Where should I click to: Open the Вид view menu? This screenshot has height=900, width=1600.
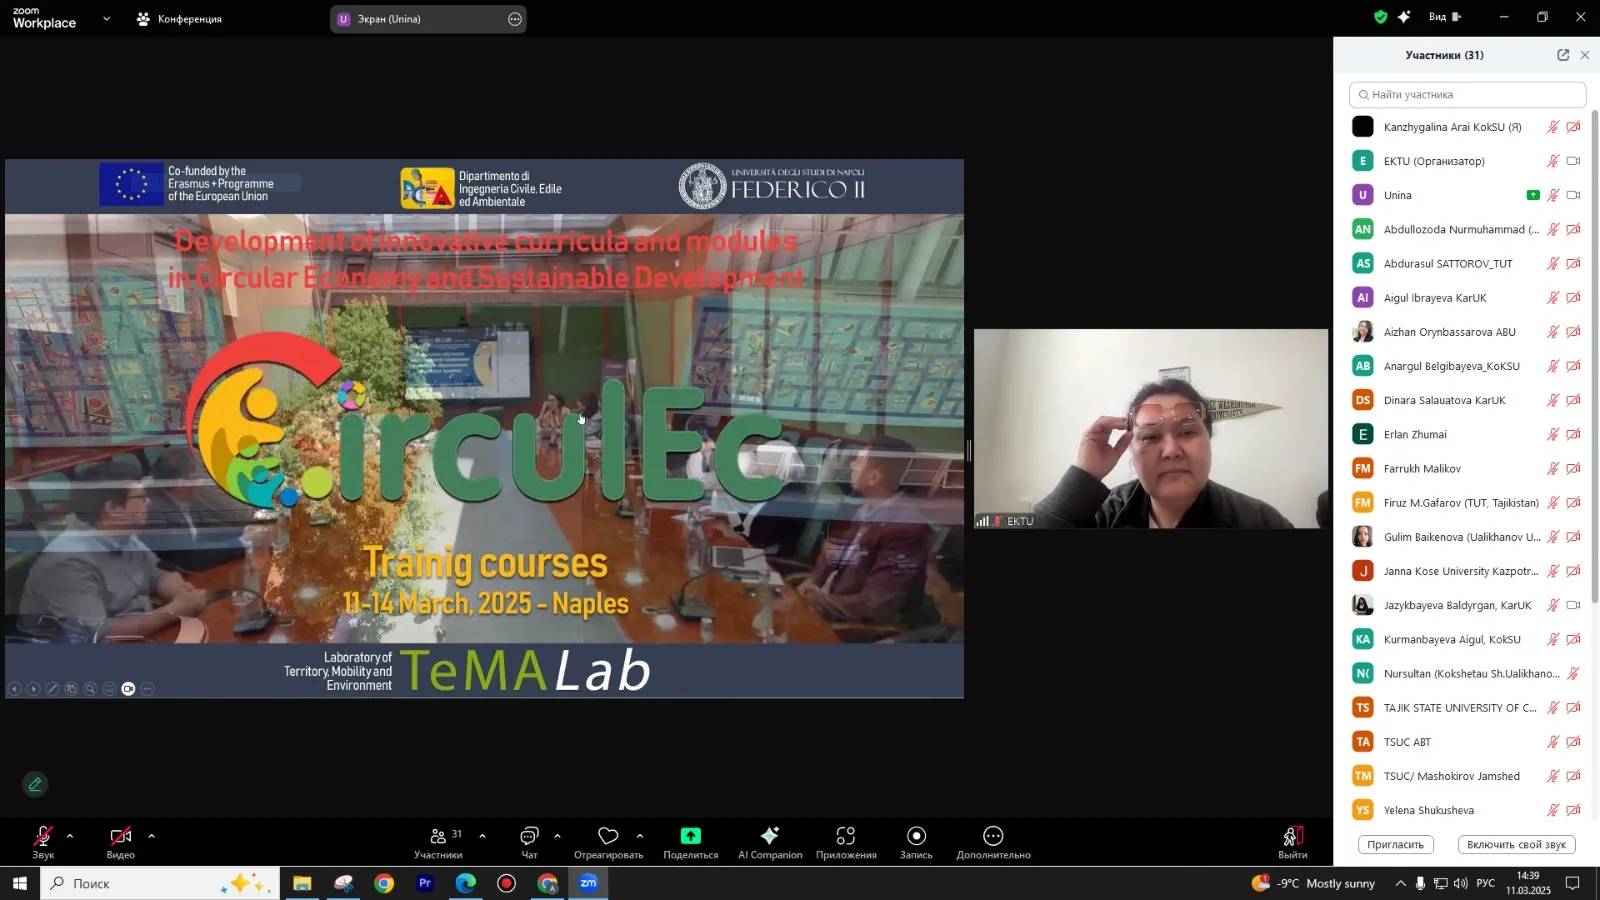click(1444, 17)
